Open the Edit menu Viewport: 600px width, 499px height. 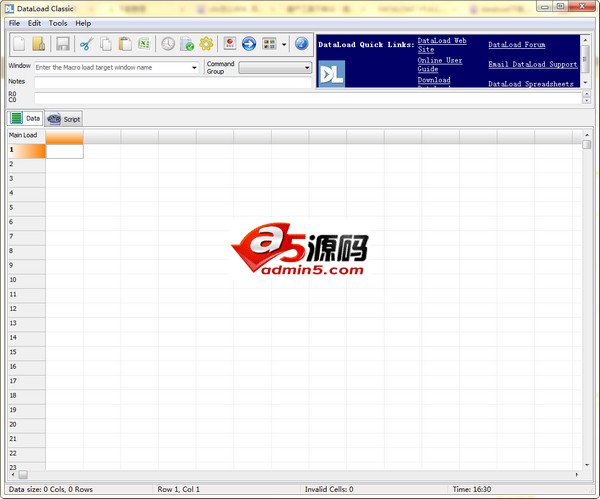pos(34,23)
